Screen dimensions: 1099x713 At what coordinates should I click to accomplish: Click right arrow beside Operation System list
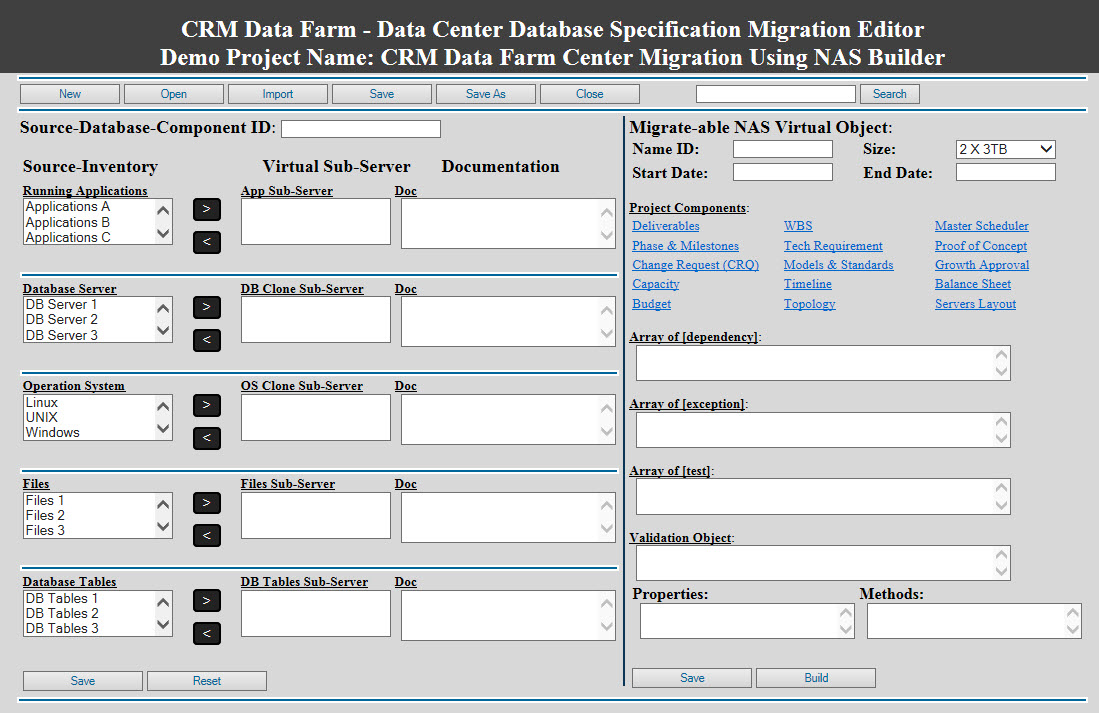[206, 405]
